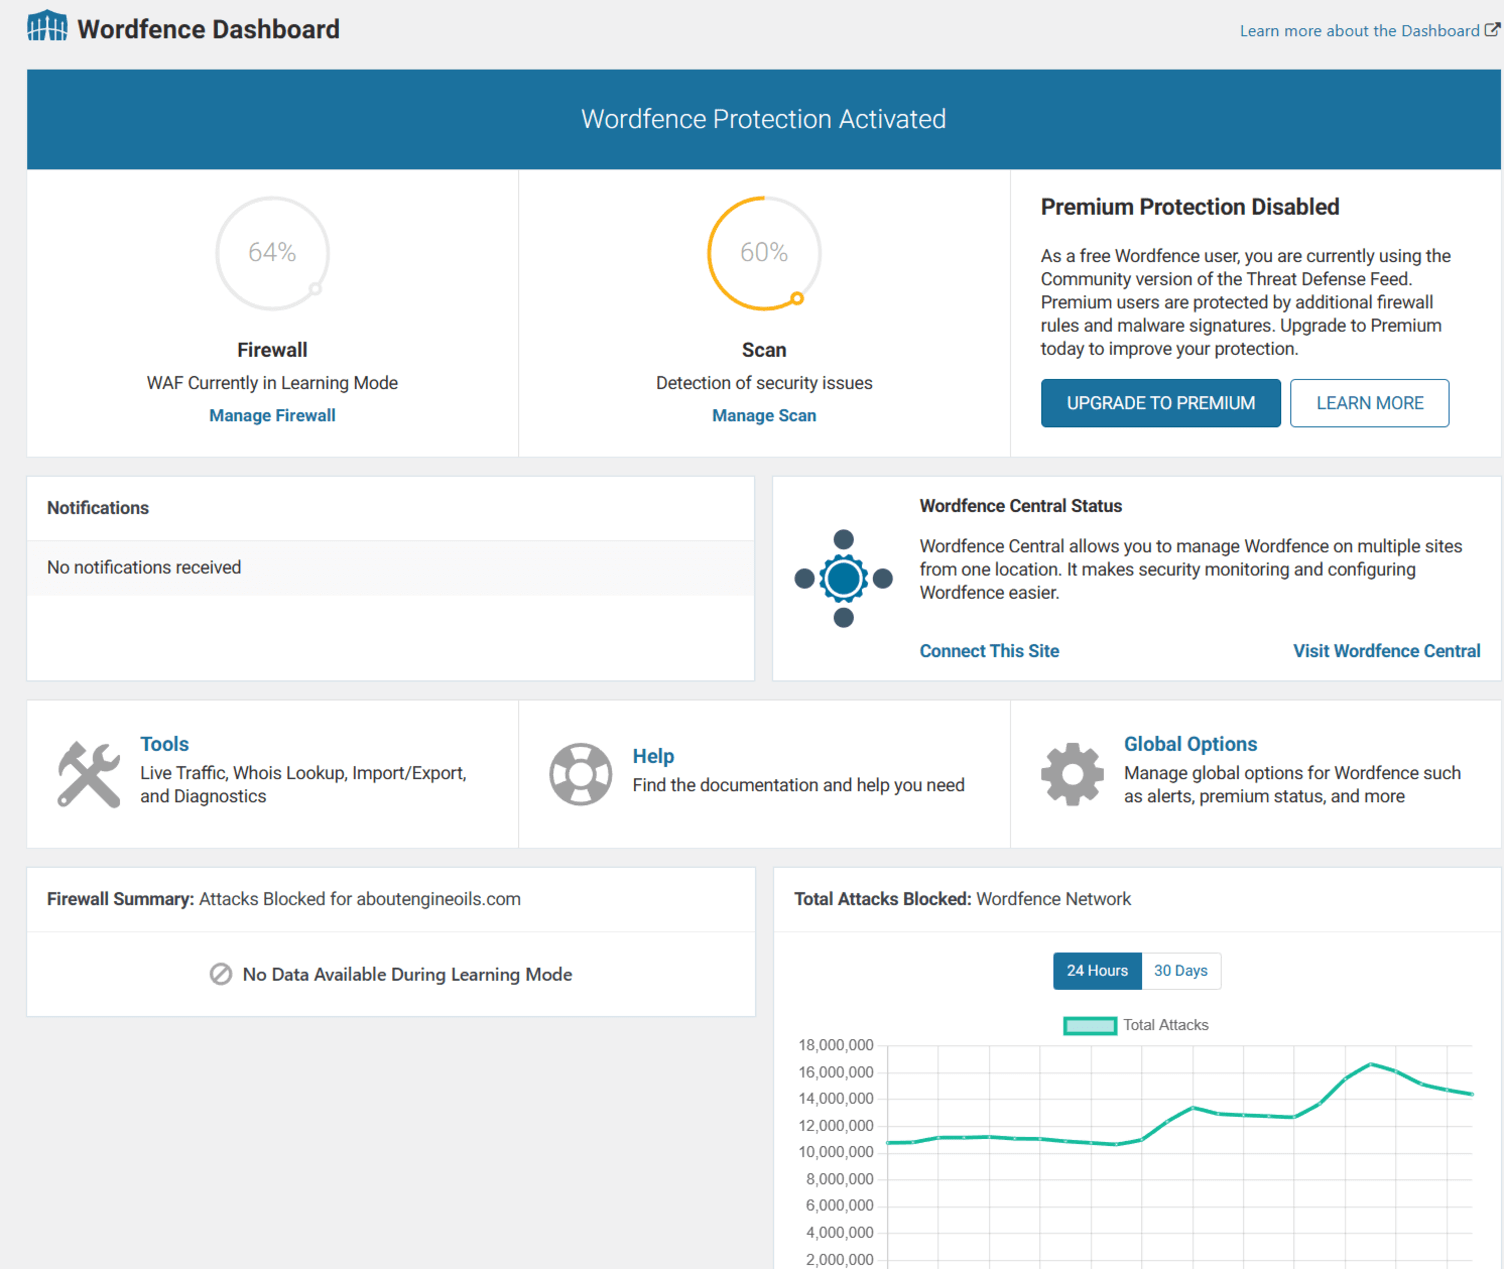Switch the attacks chart to 30 Days
The width and height of the screenshot is (1504, 1269).
tap(1181, 970)
